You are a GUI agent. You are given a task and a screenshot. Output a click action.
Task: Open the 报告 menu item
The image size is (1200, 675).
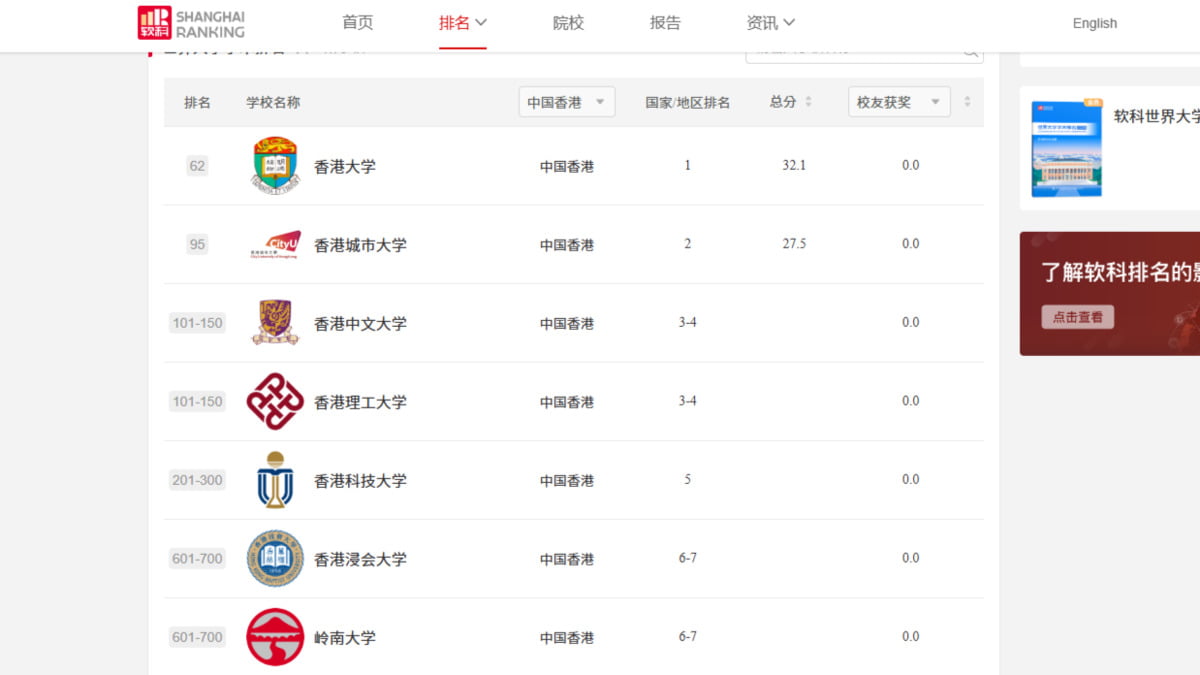click(665, 23)
